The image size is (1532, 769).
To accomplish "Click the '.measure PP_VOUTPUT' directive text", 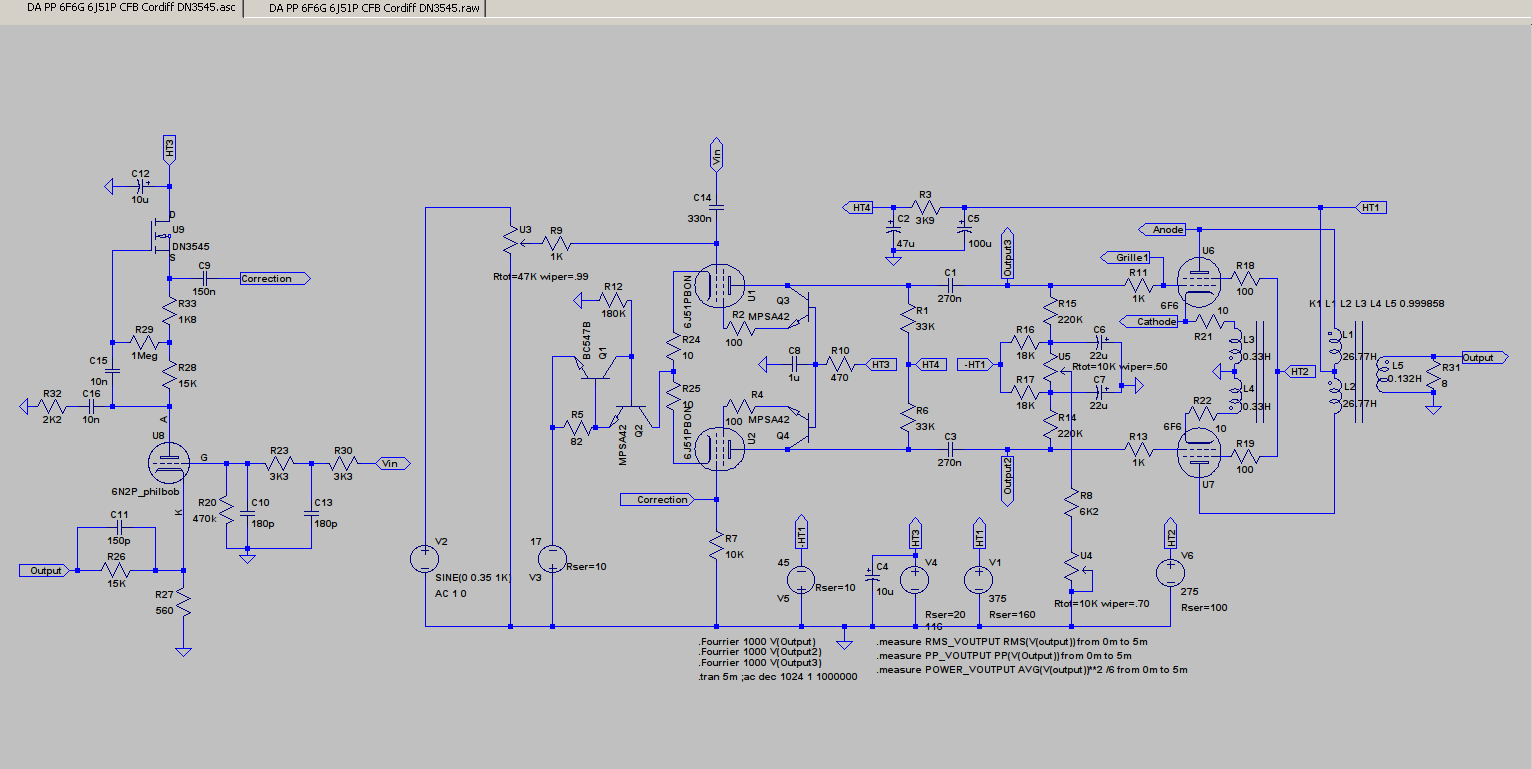I will click(1005, 655).
